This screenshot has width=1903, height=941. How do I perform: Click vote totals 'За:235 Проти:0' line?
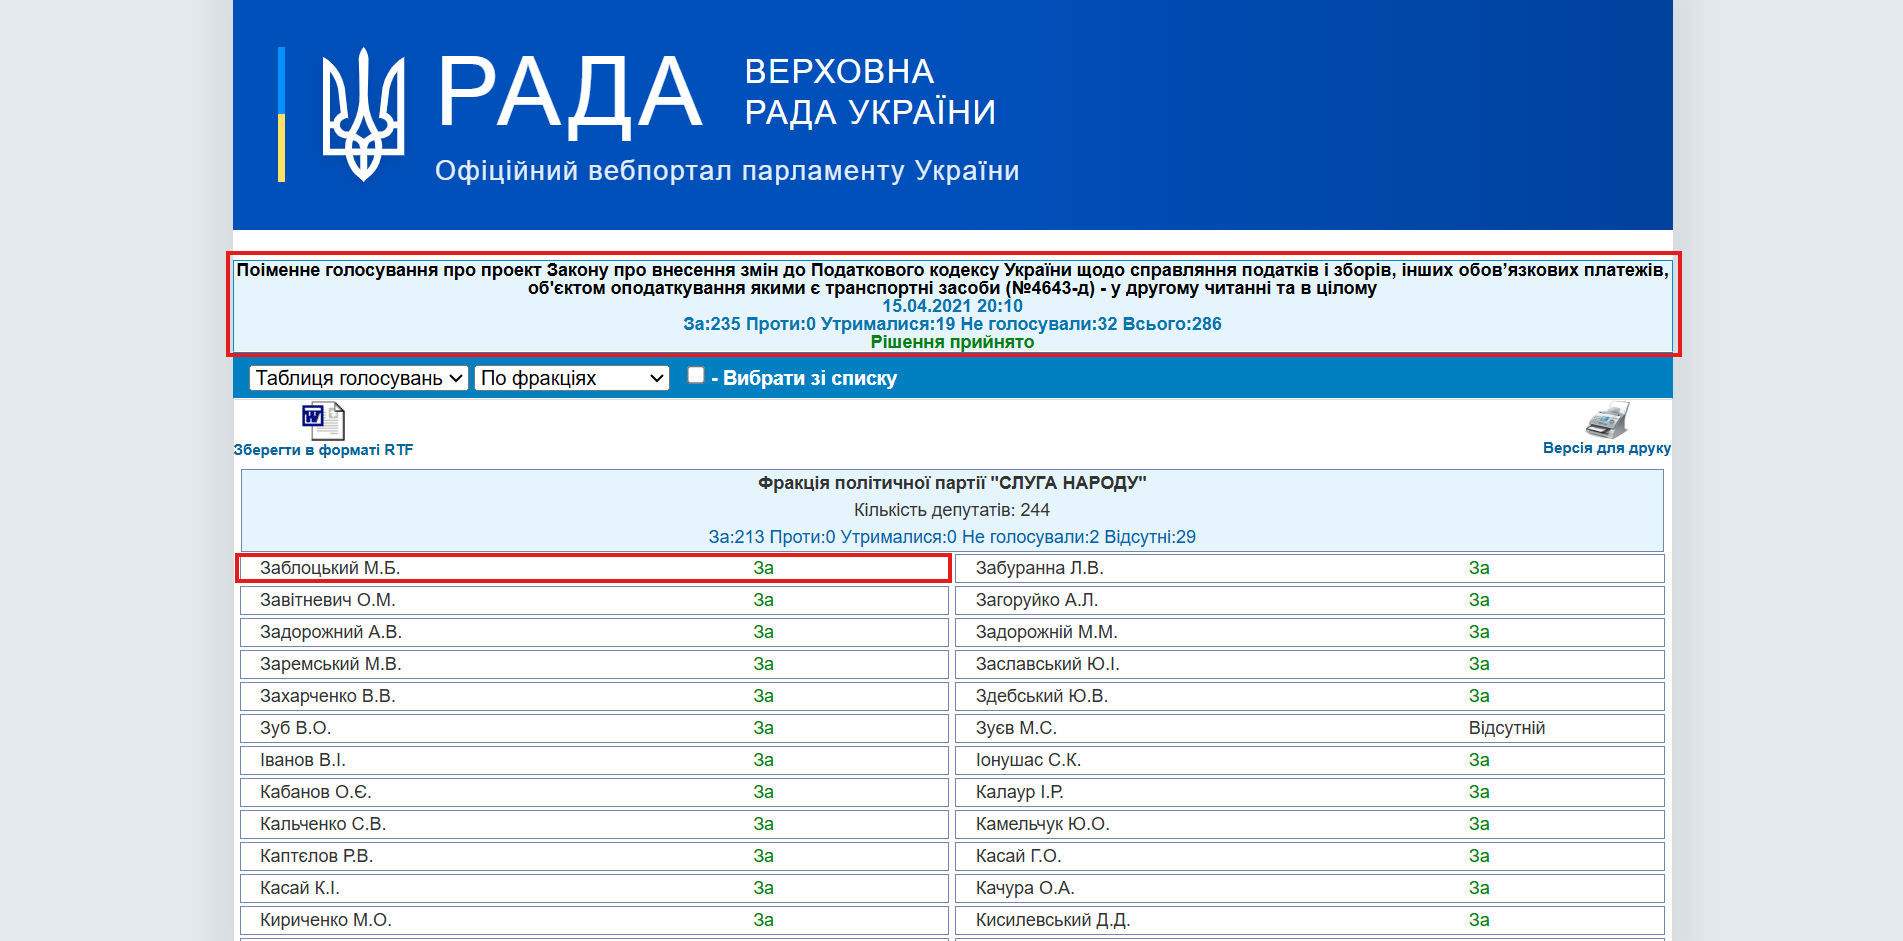[952, 324]
